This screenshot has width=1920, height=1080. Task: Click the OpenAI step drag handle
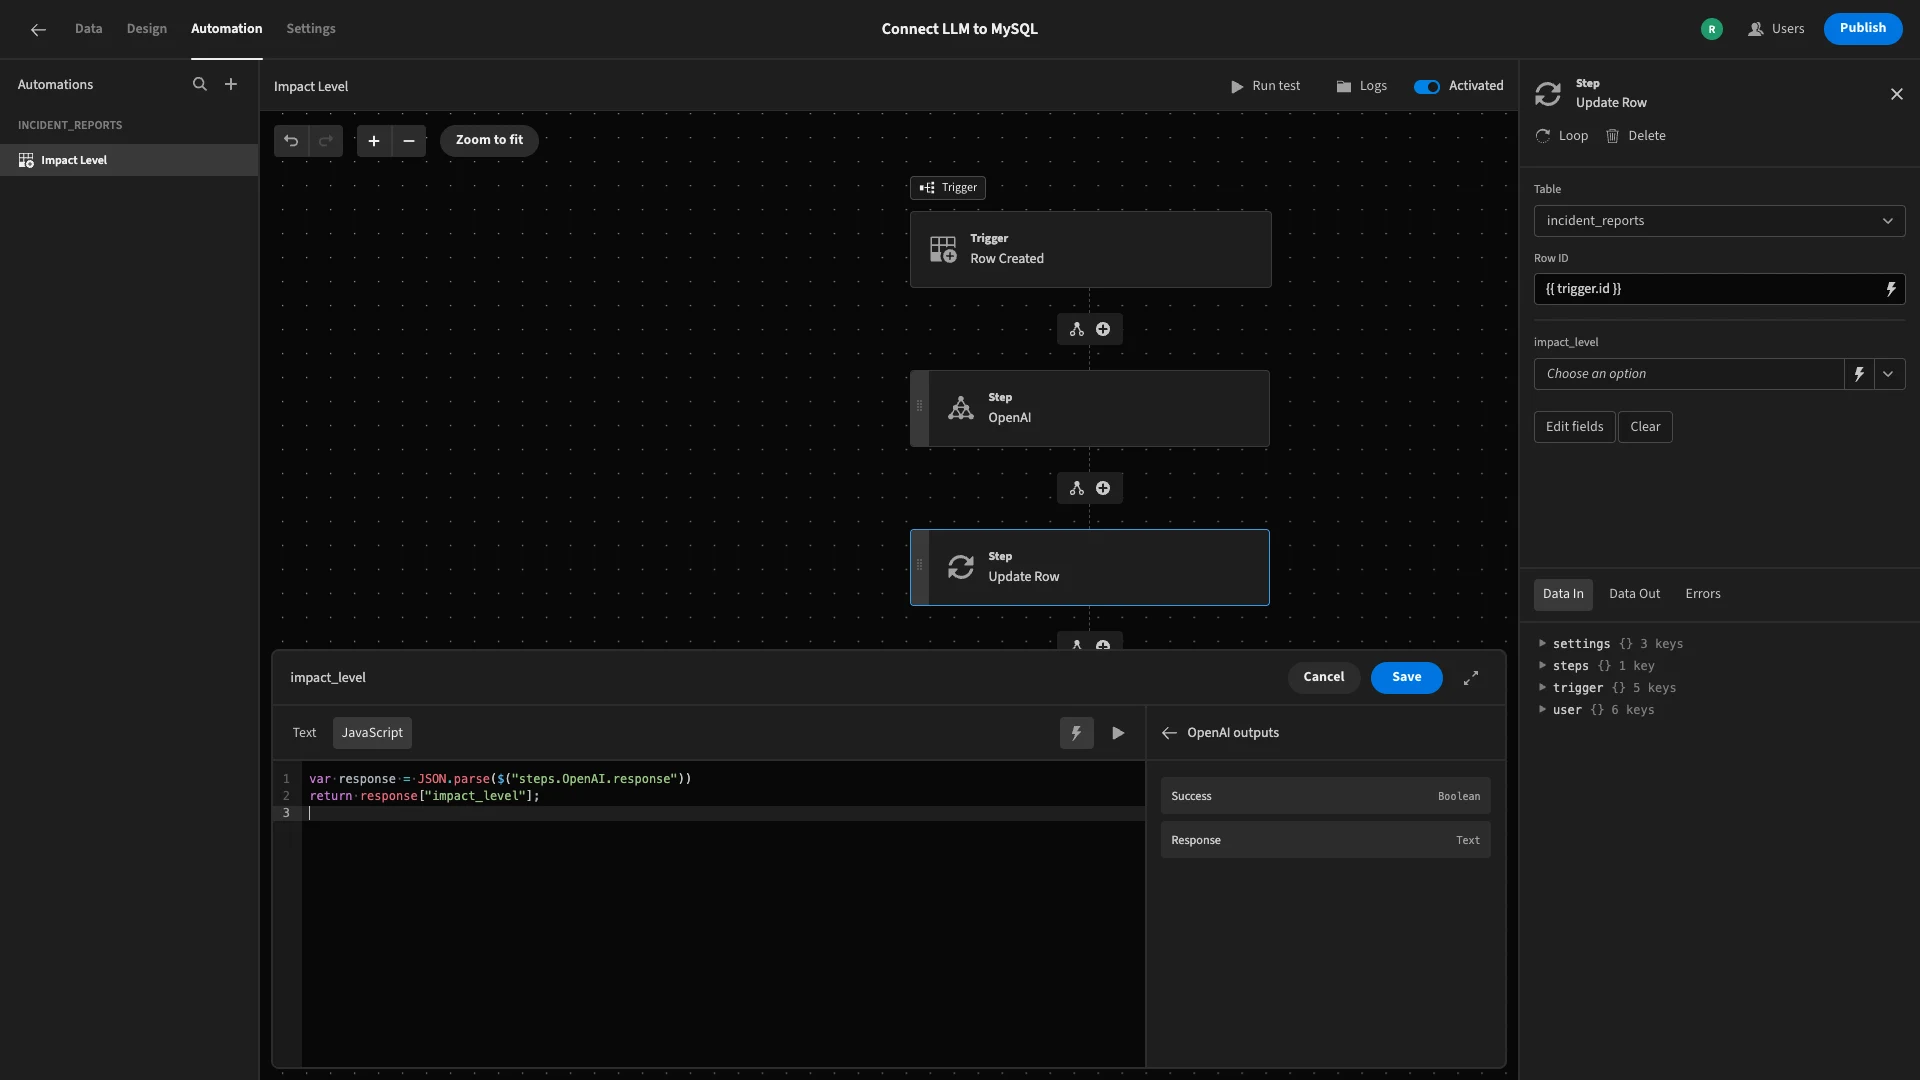[920, 406]
